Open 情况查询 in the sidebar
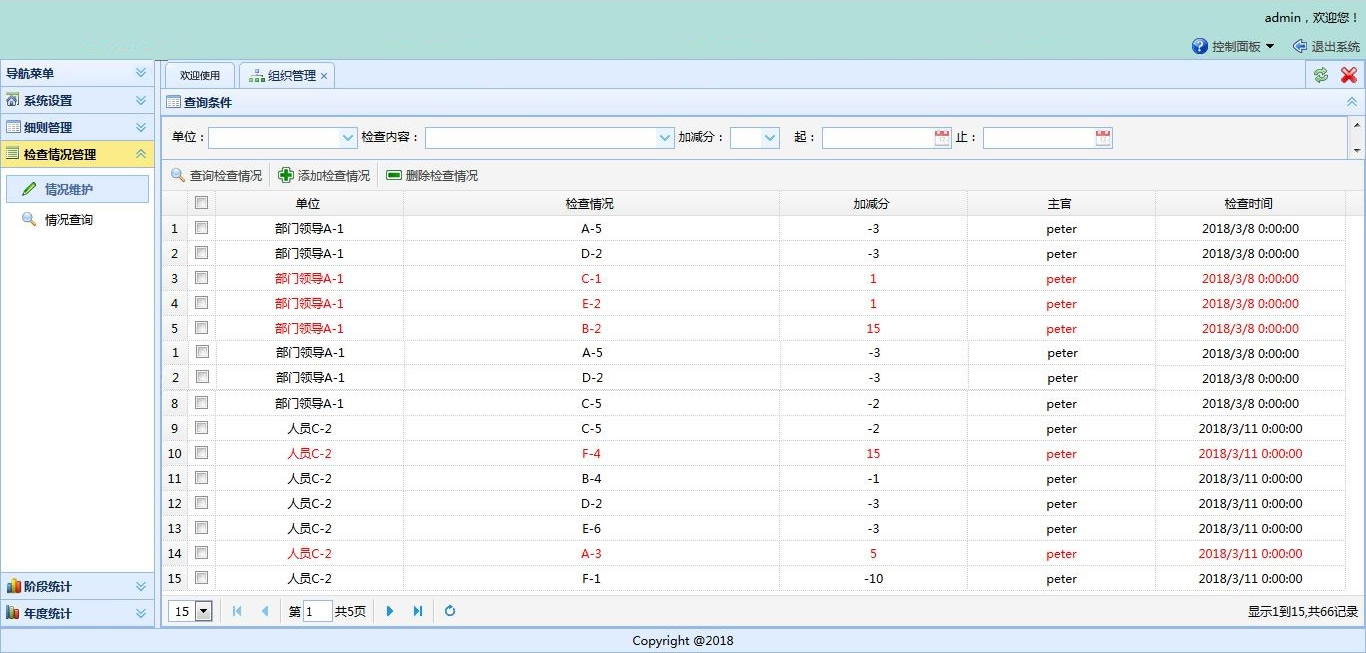Viewport: 1366px width, 653px height. pyautogui.click(x=68, y=220)
